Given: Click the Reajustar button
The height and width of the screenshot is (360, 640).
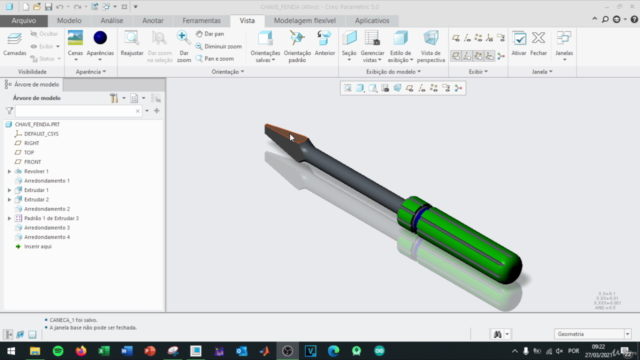Looking at the screenshot, I should point(132,44).
